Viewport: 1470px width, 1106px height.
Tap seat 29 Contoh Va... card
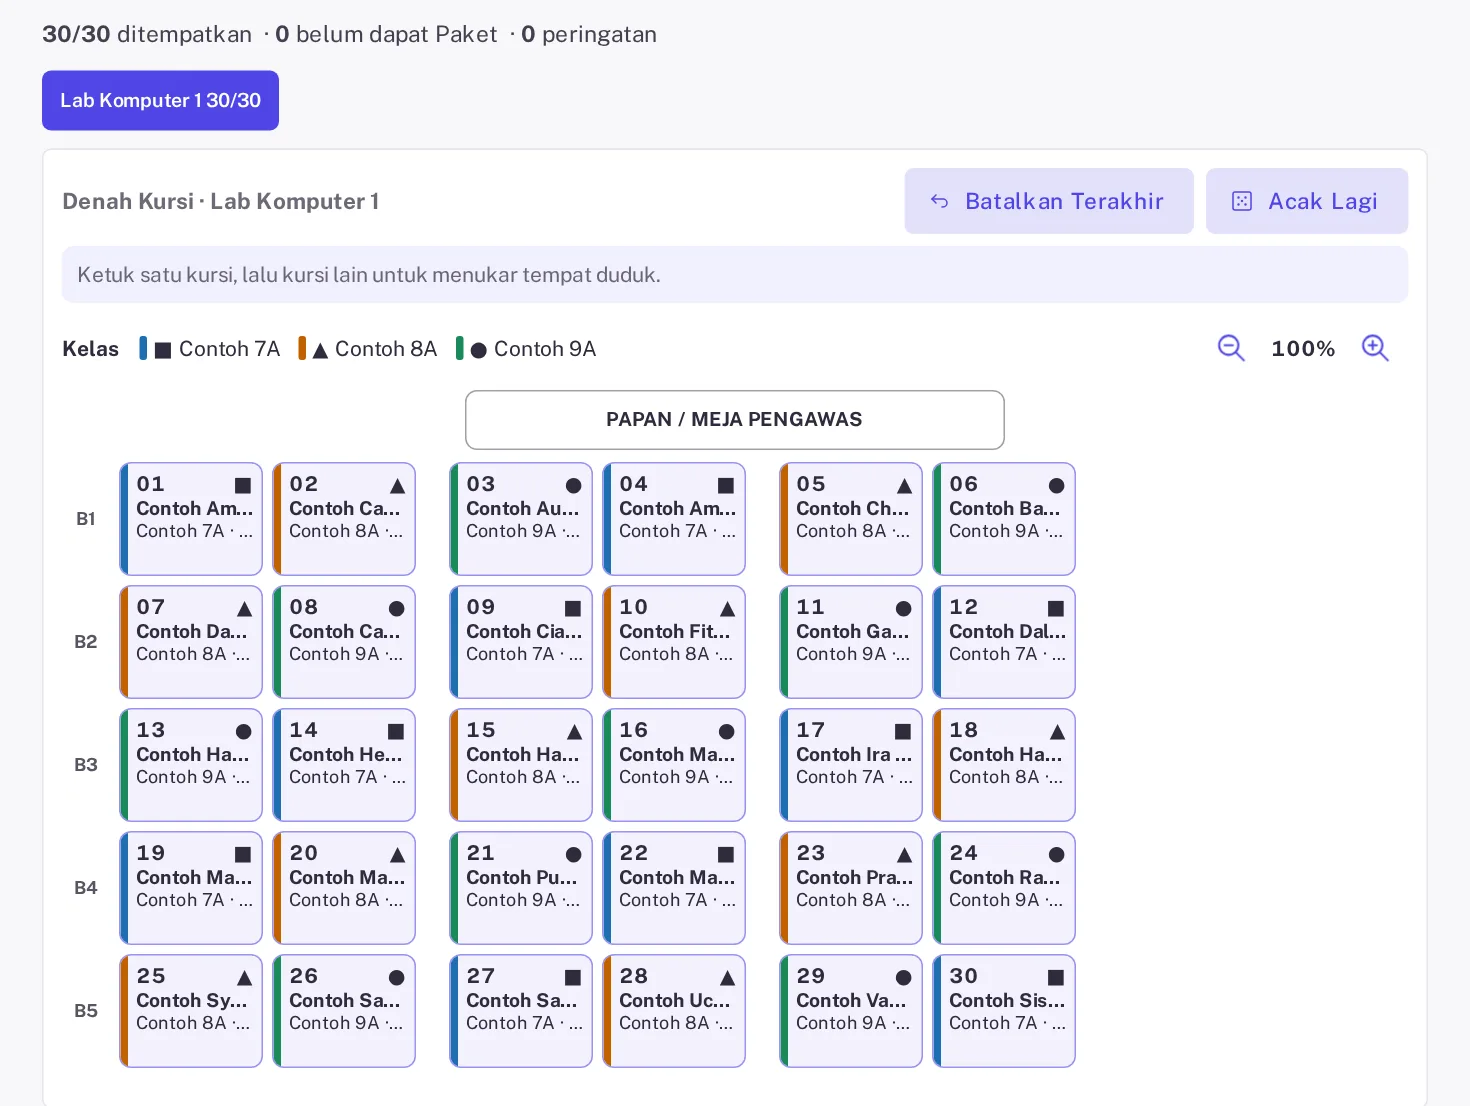(851, 1011)
